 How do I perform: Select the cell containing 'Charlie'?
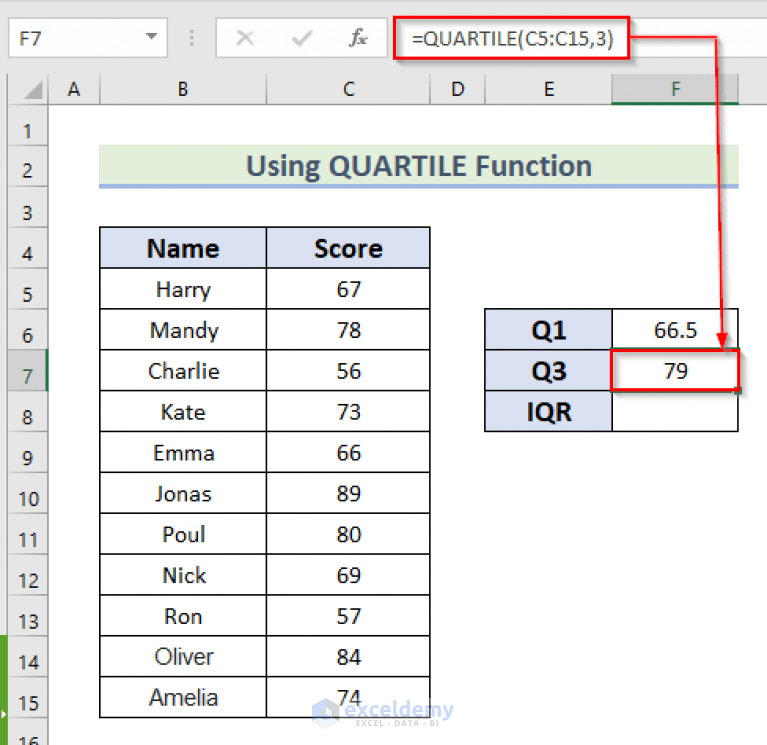pos(183,370)
